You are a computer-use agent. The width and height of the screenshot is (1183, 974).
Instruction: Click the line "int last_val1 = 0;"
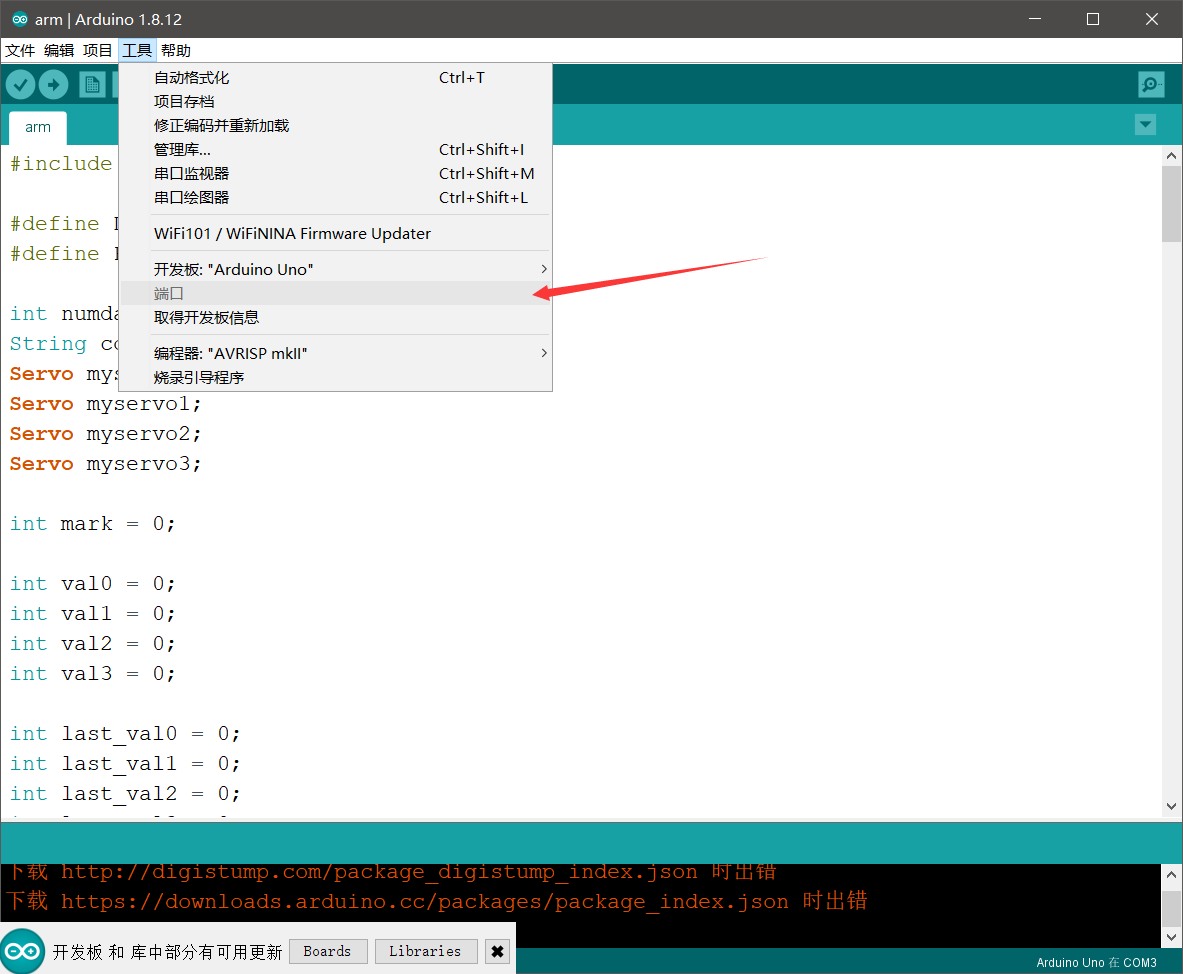click(124, 764)
